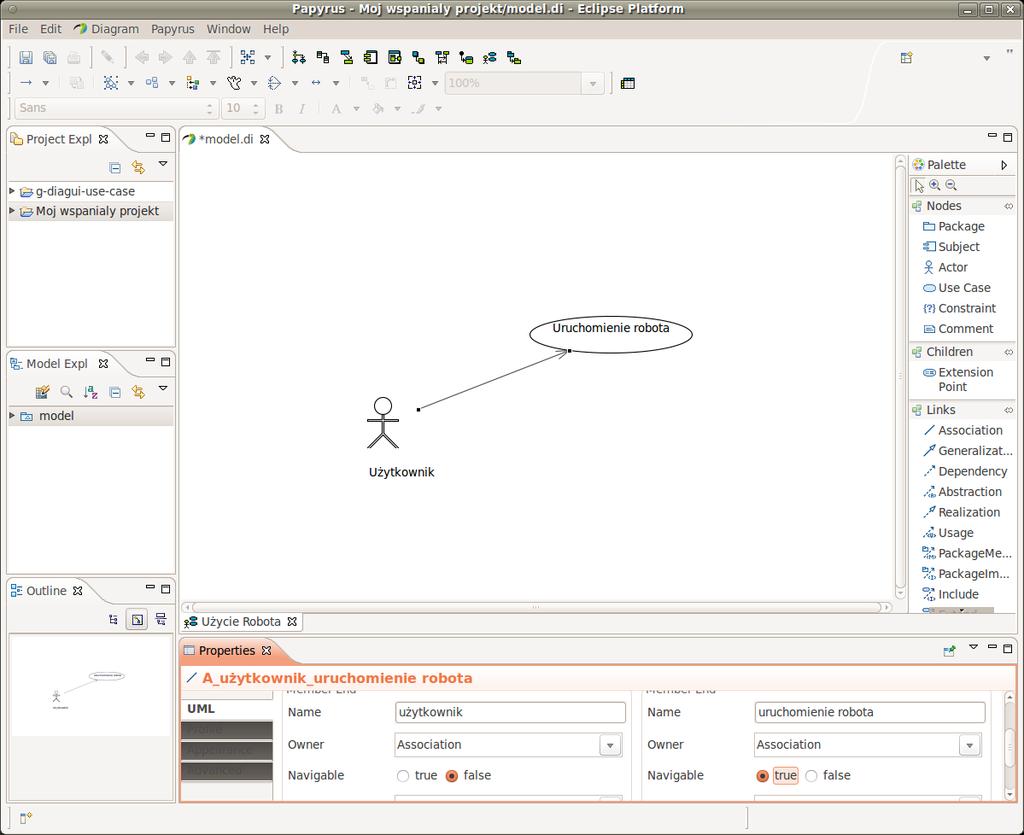Open the uruchomienie robota Owner dropdown
Screen dimensions: 1024x835
tap(970, 745)
